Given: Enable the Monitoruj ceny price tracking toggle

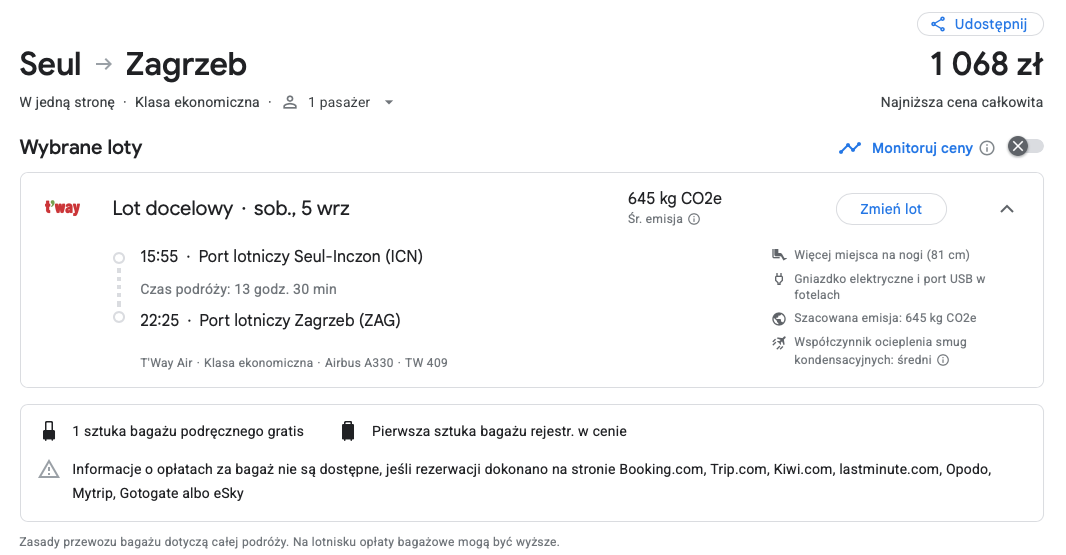Looking at the screenshot, I should (1026, 146).
